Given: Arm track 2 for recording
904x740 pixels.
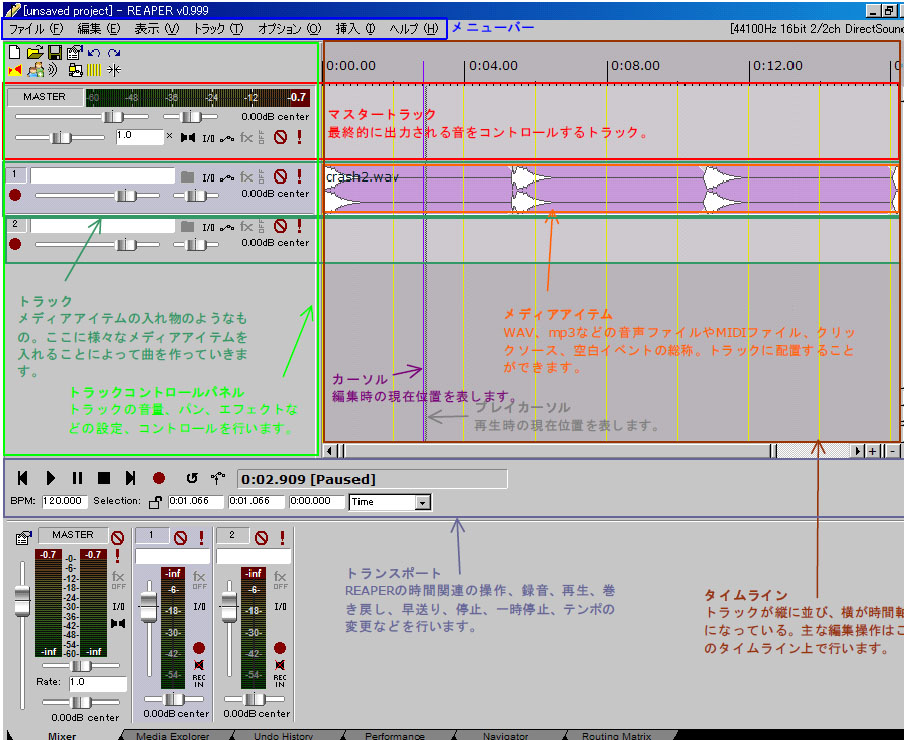Looking at the screenshot, I should point(15,244).
